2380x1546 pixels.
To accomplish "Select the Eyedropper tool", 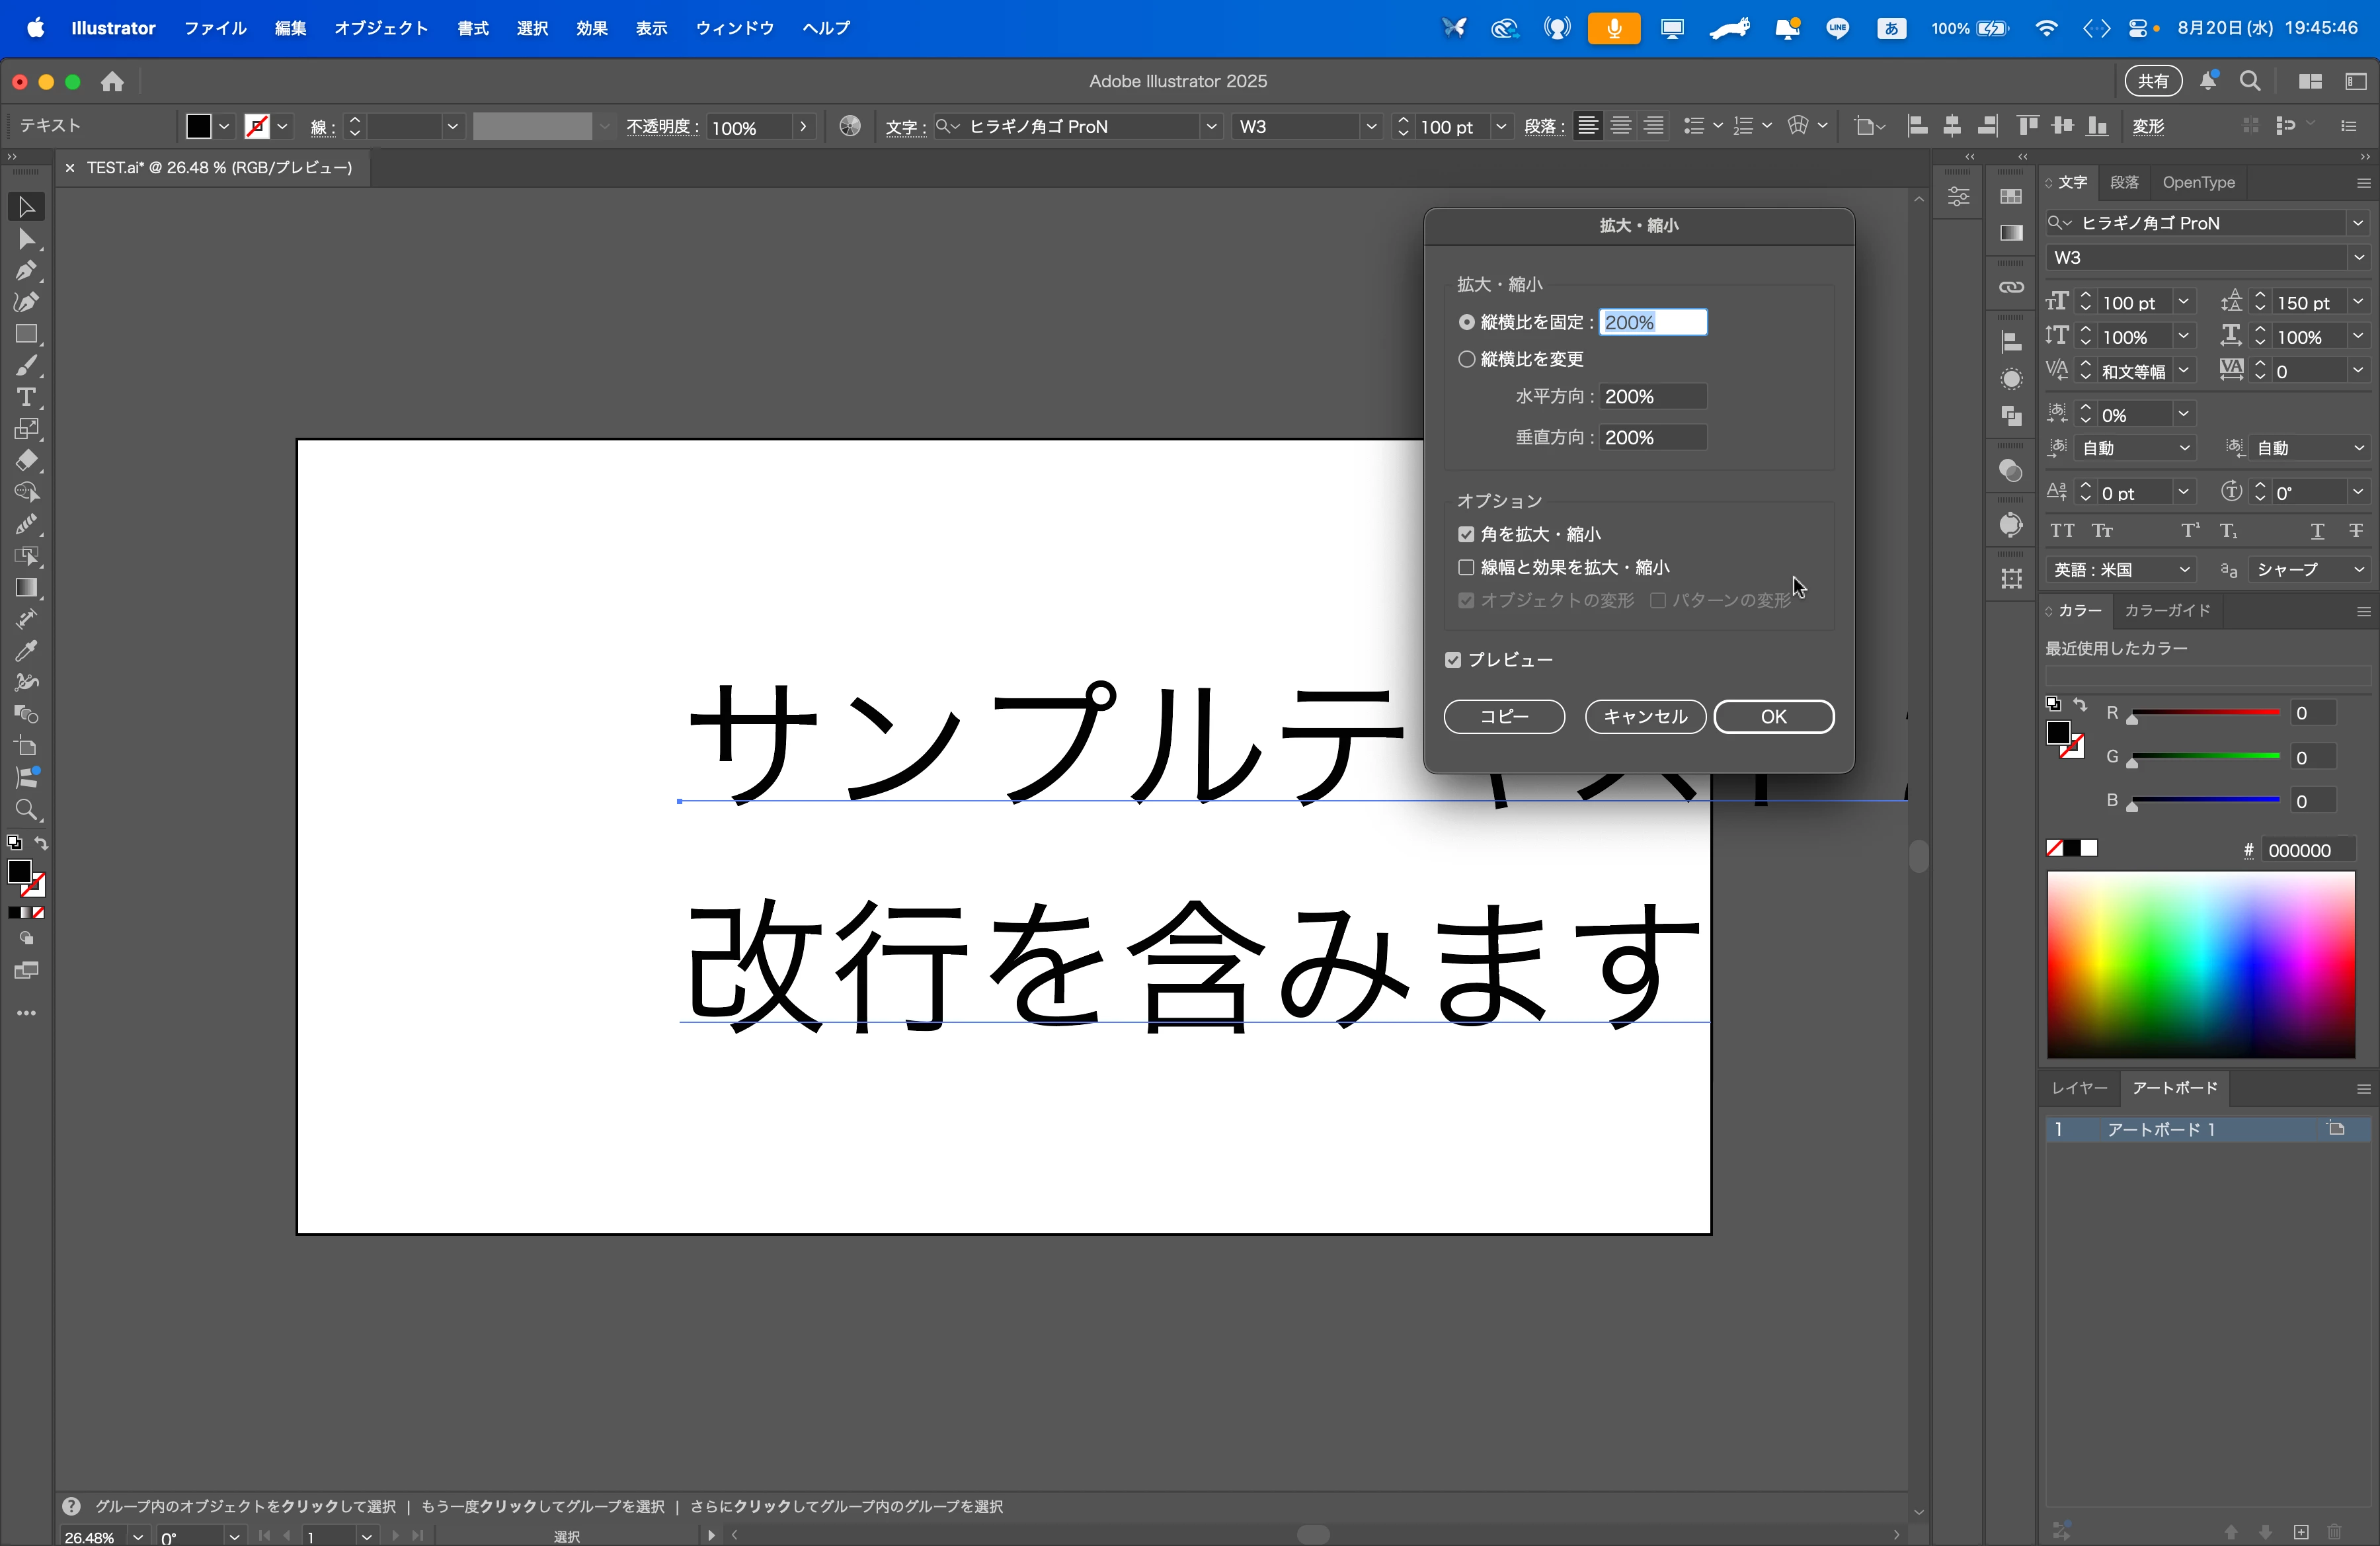I will 26,651.
